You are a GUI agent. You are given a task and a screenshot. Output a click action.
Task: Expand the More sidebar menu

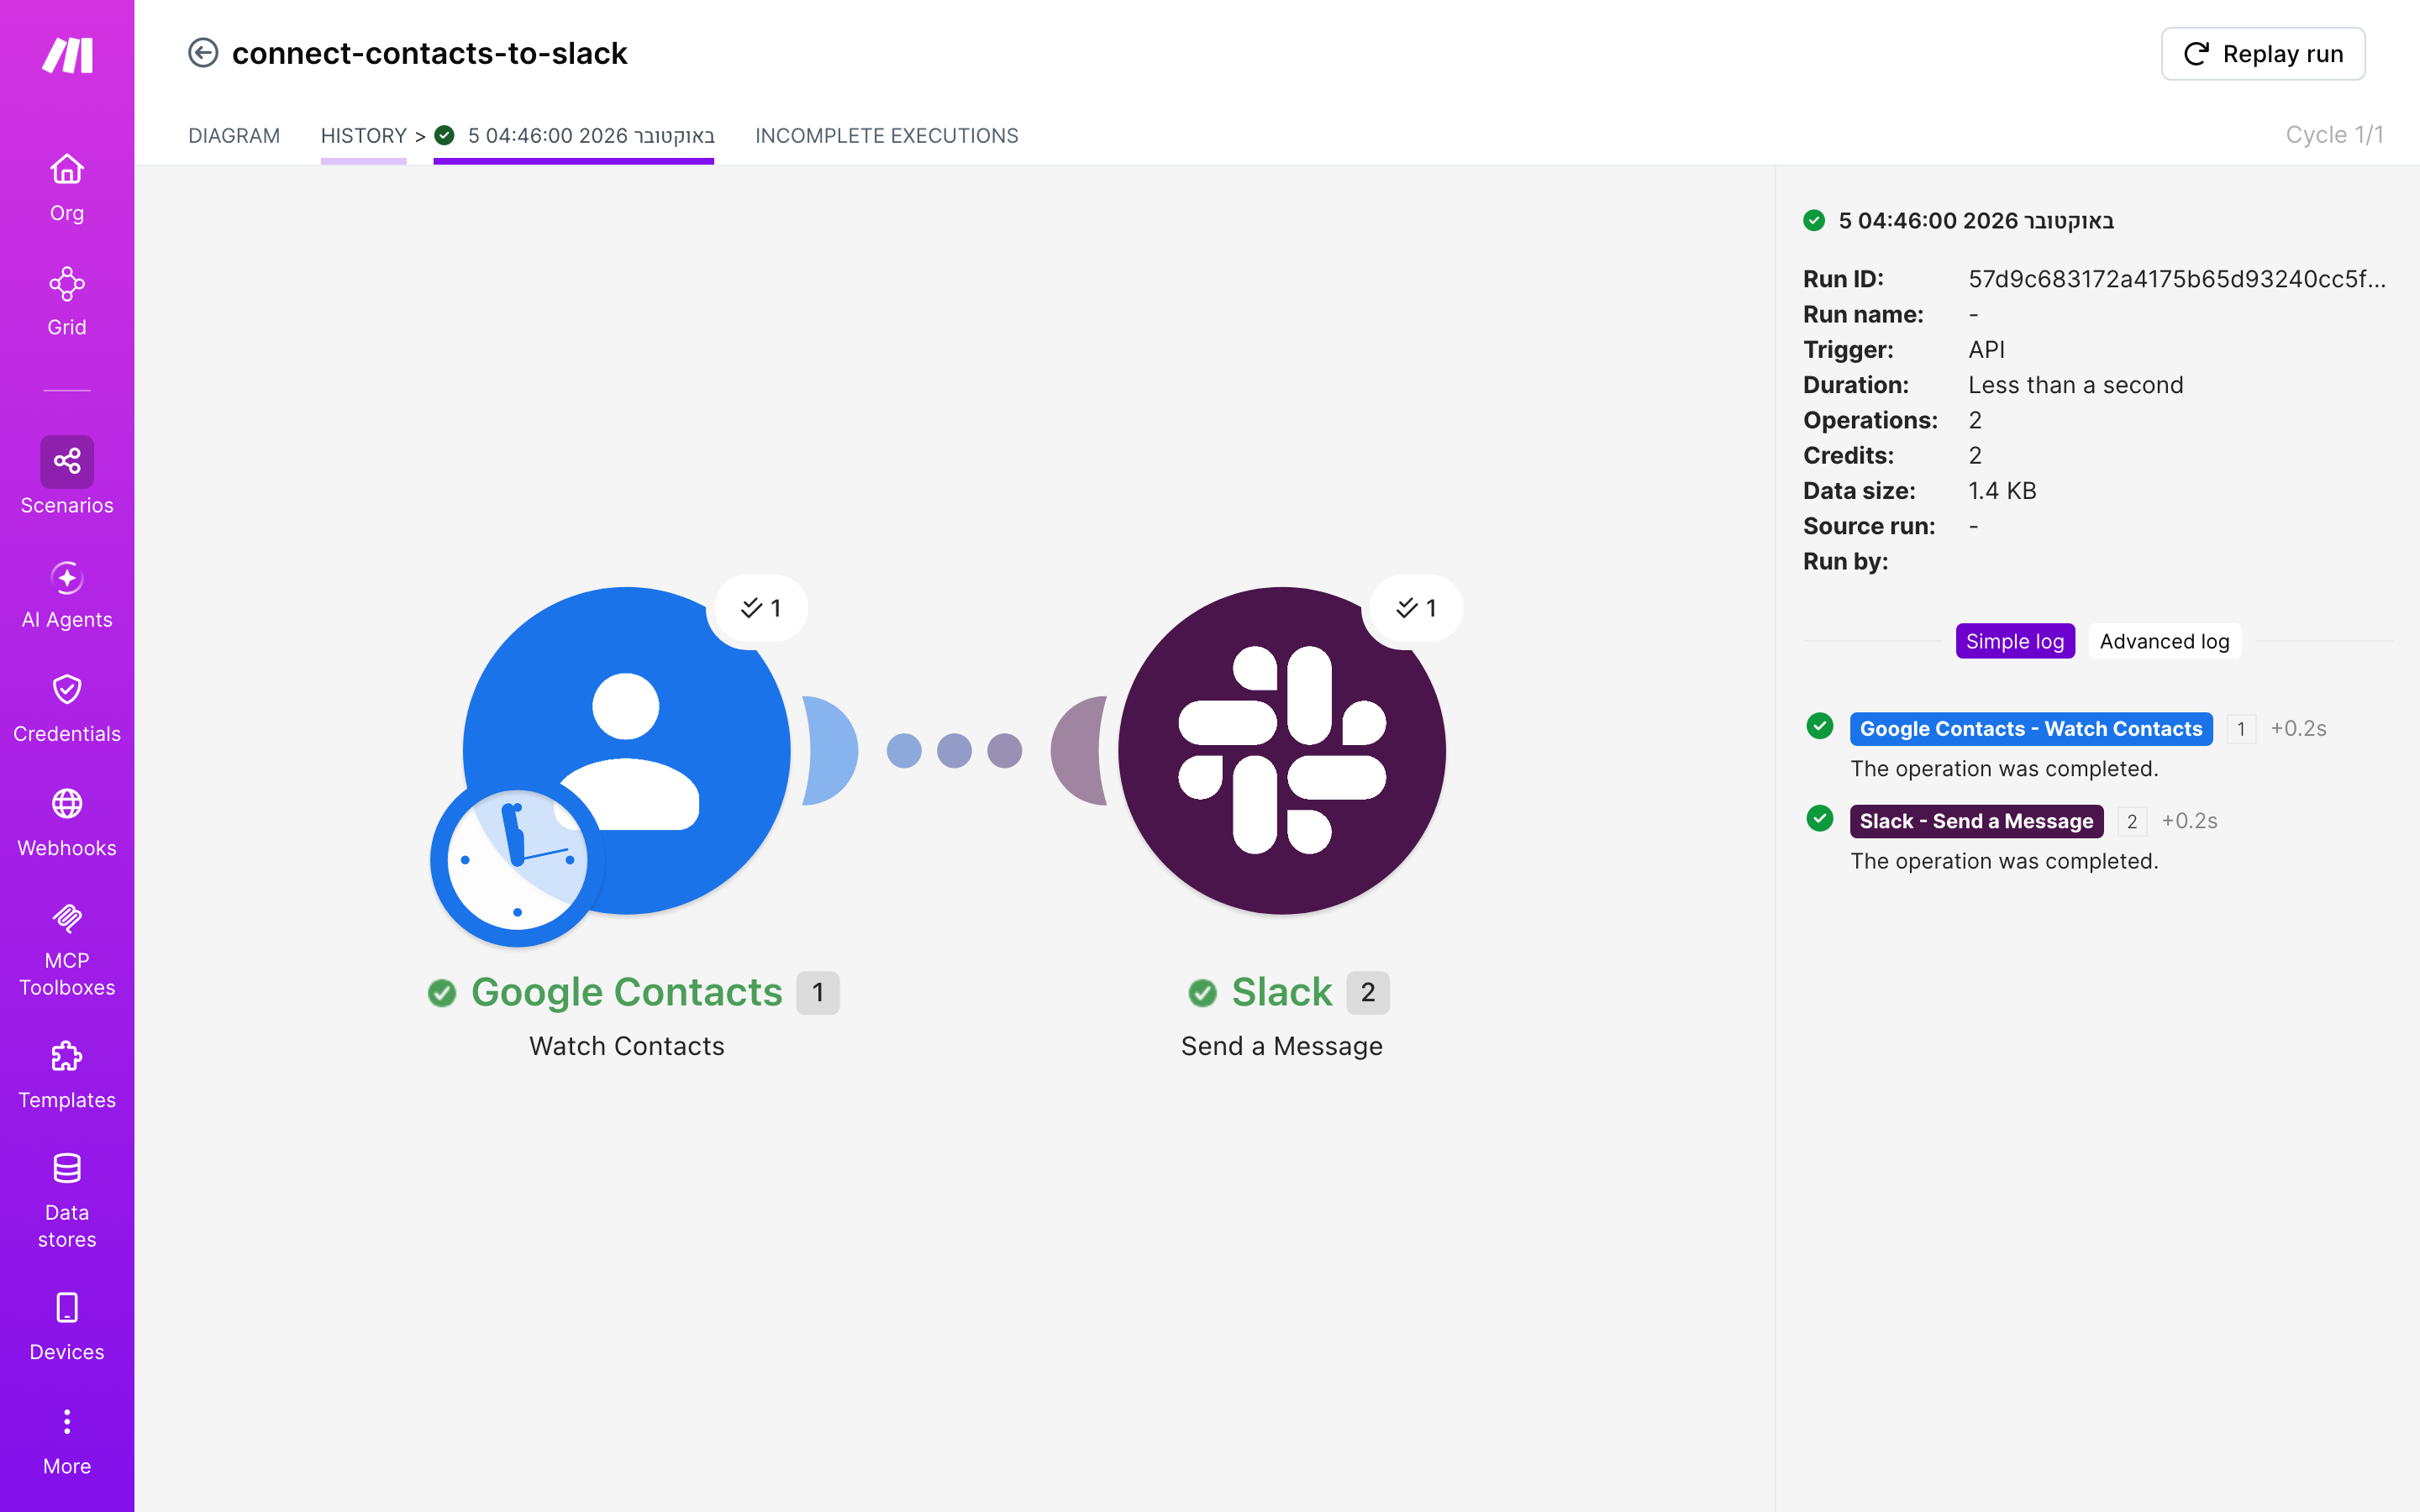(67, 1442)
